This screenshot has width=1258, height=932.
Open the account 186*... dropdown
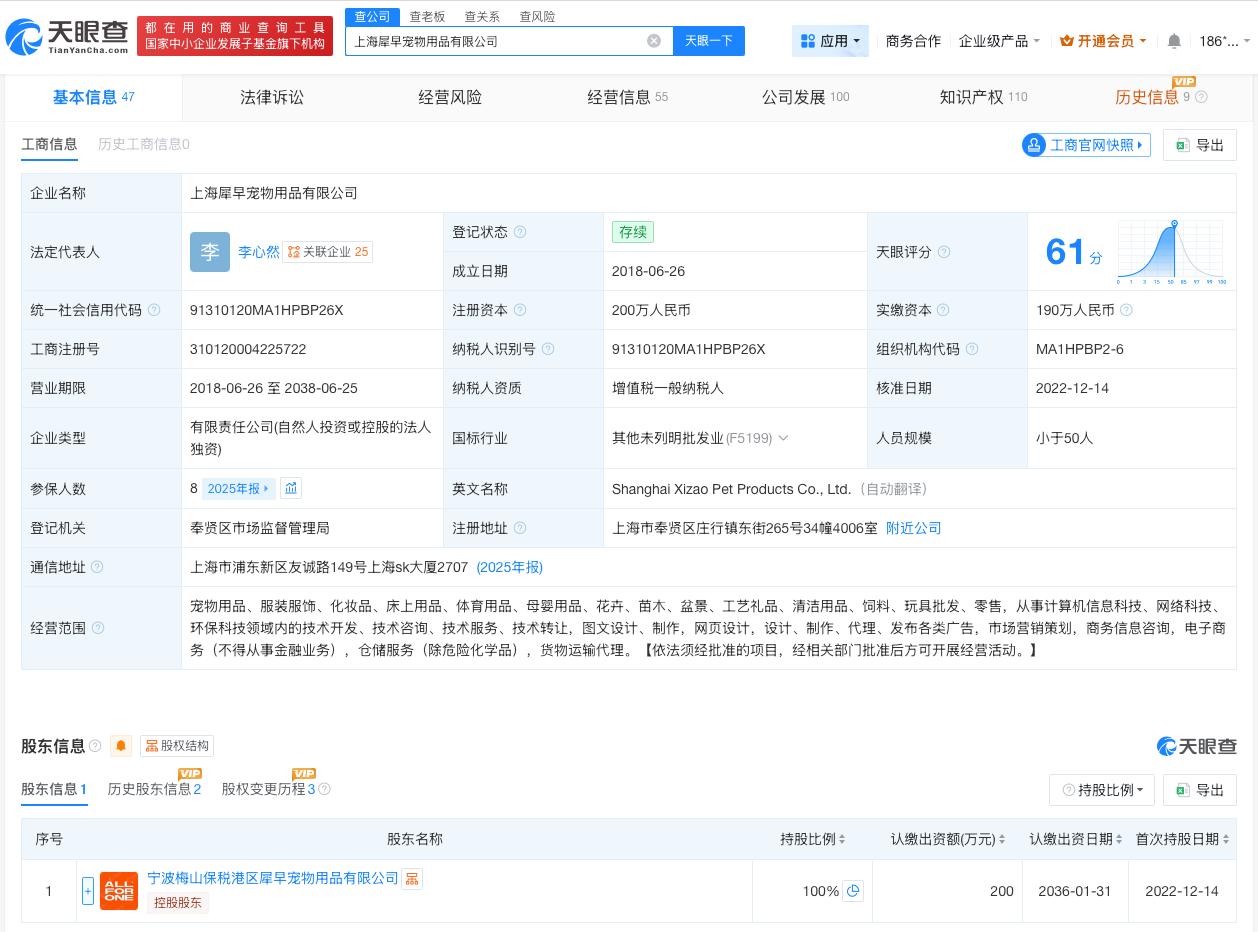point(1224,41)
